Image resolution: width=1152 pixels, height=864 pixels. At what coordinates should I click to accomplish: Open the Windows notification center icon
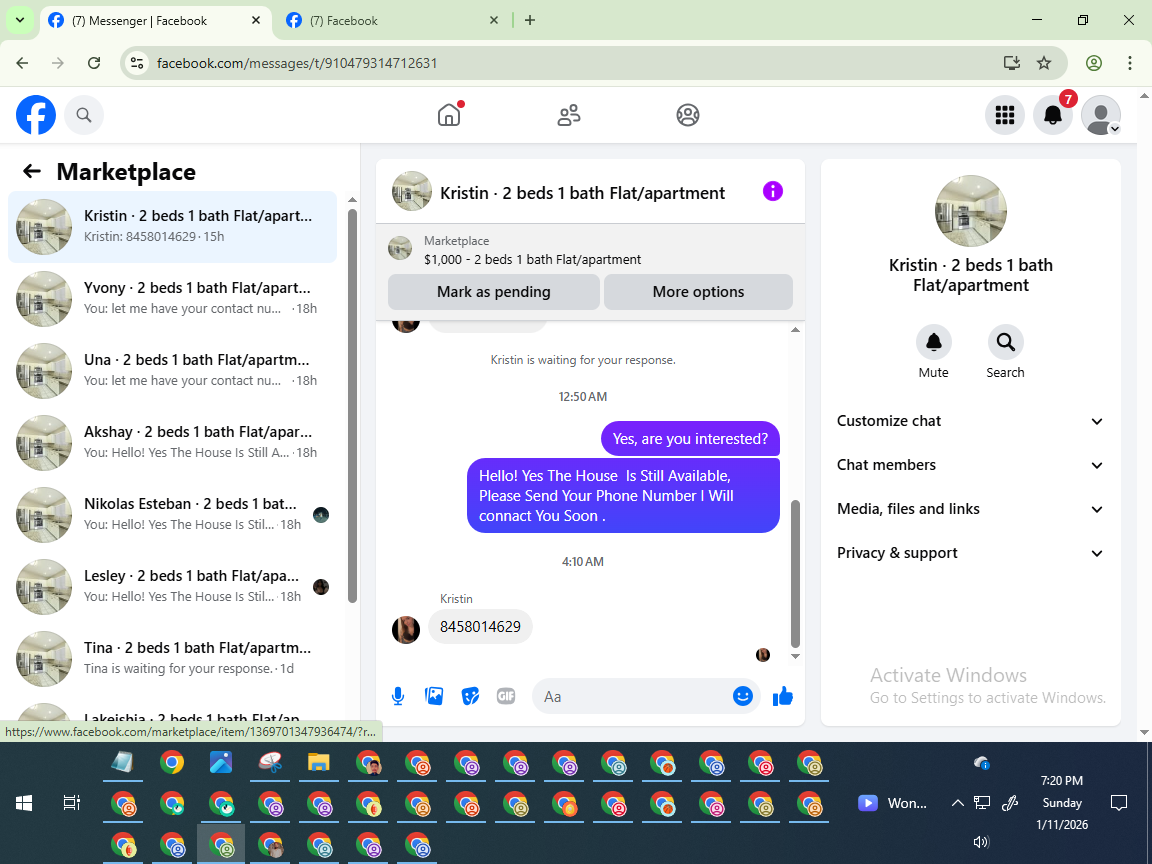(1118, 803)
